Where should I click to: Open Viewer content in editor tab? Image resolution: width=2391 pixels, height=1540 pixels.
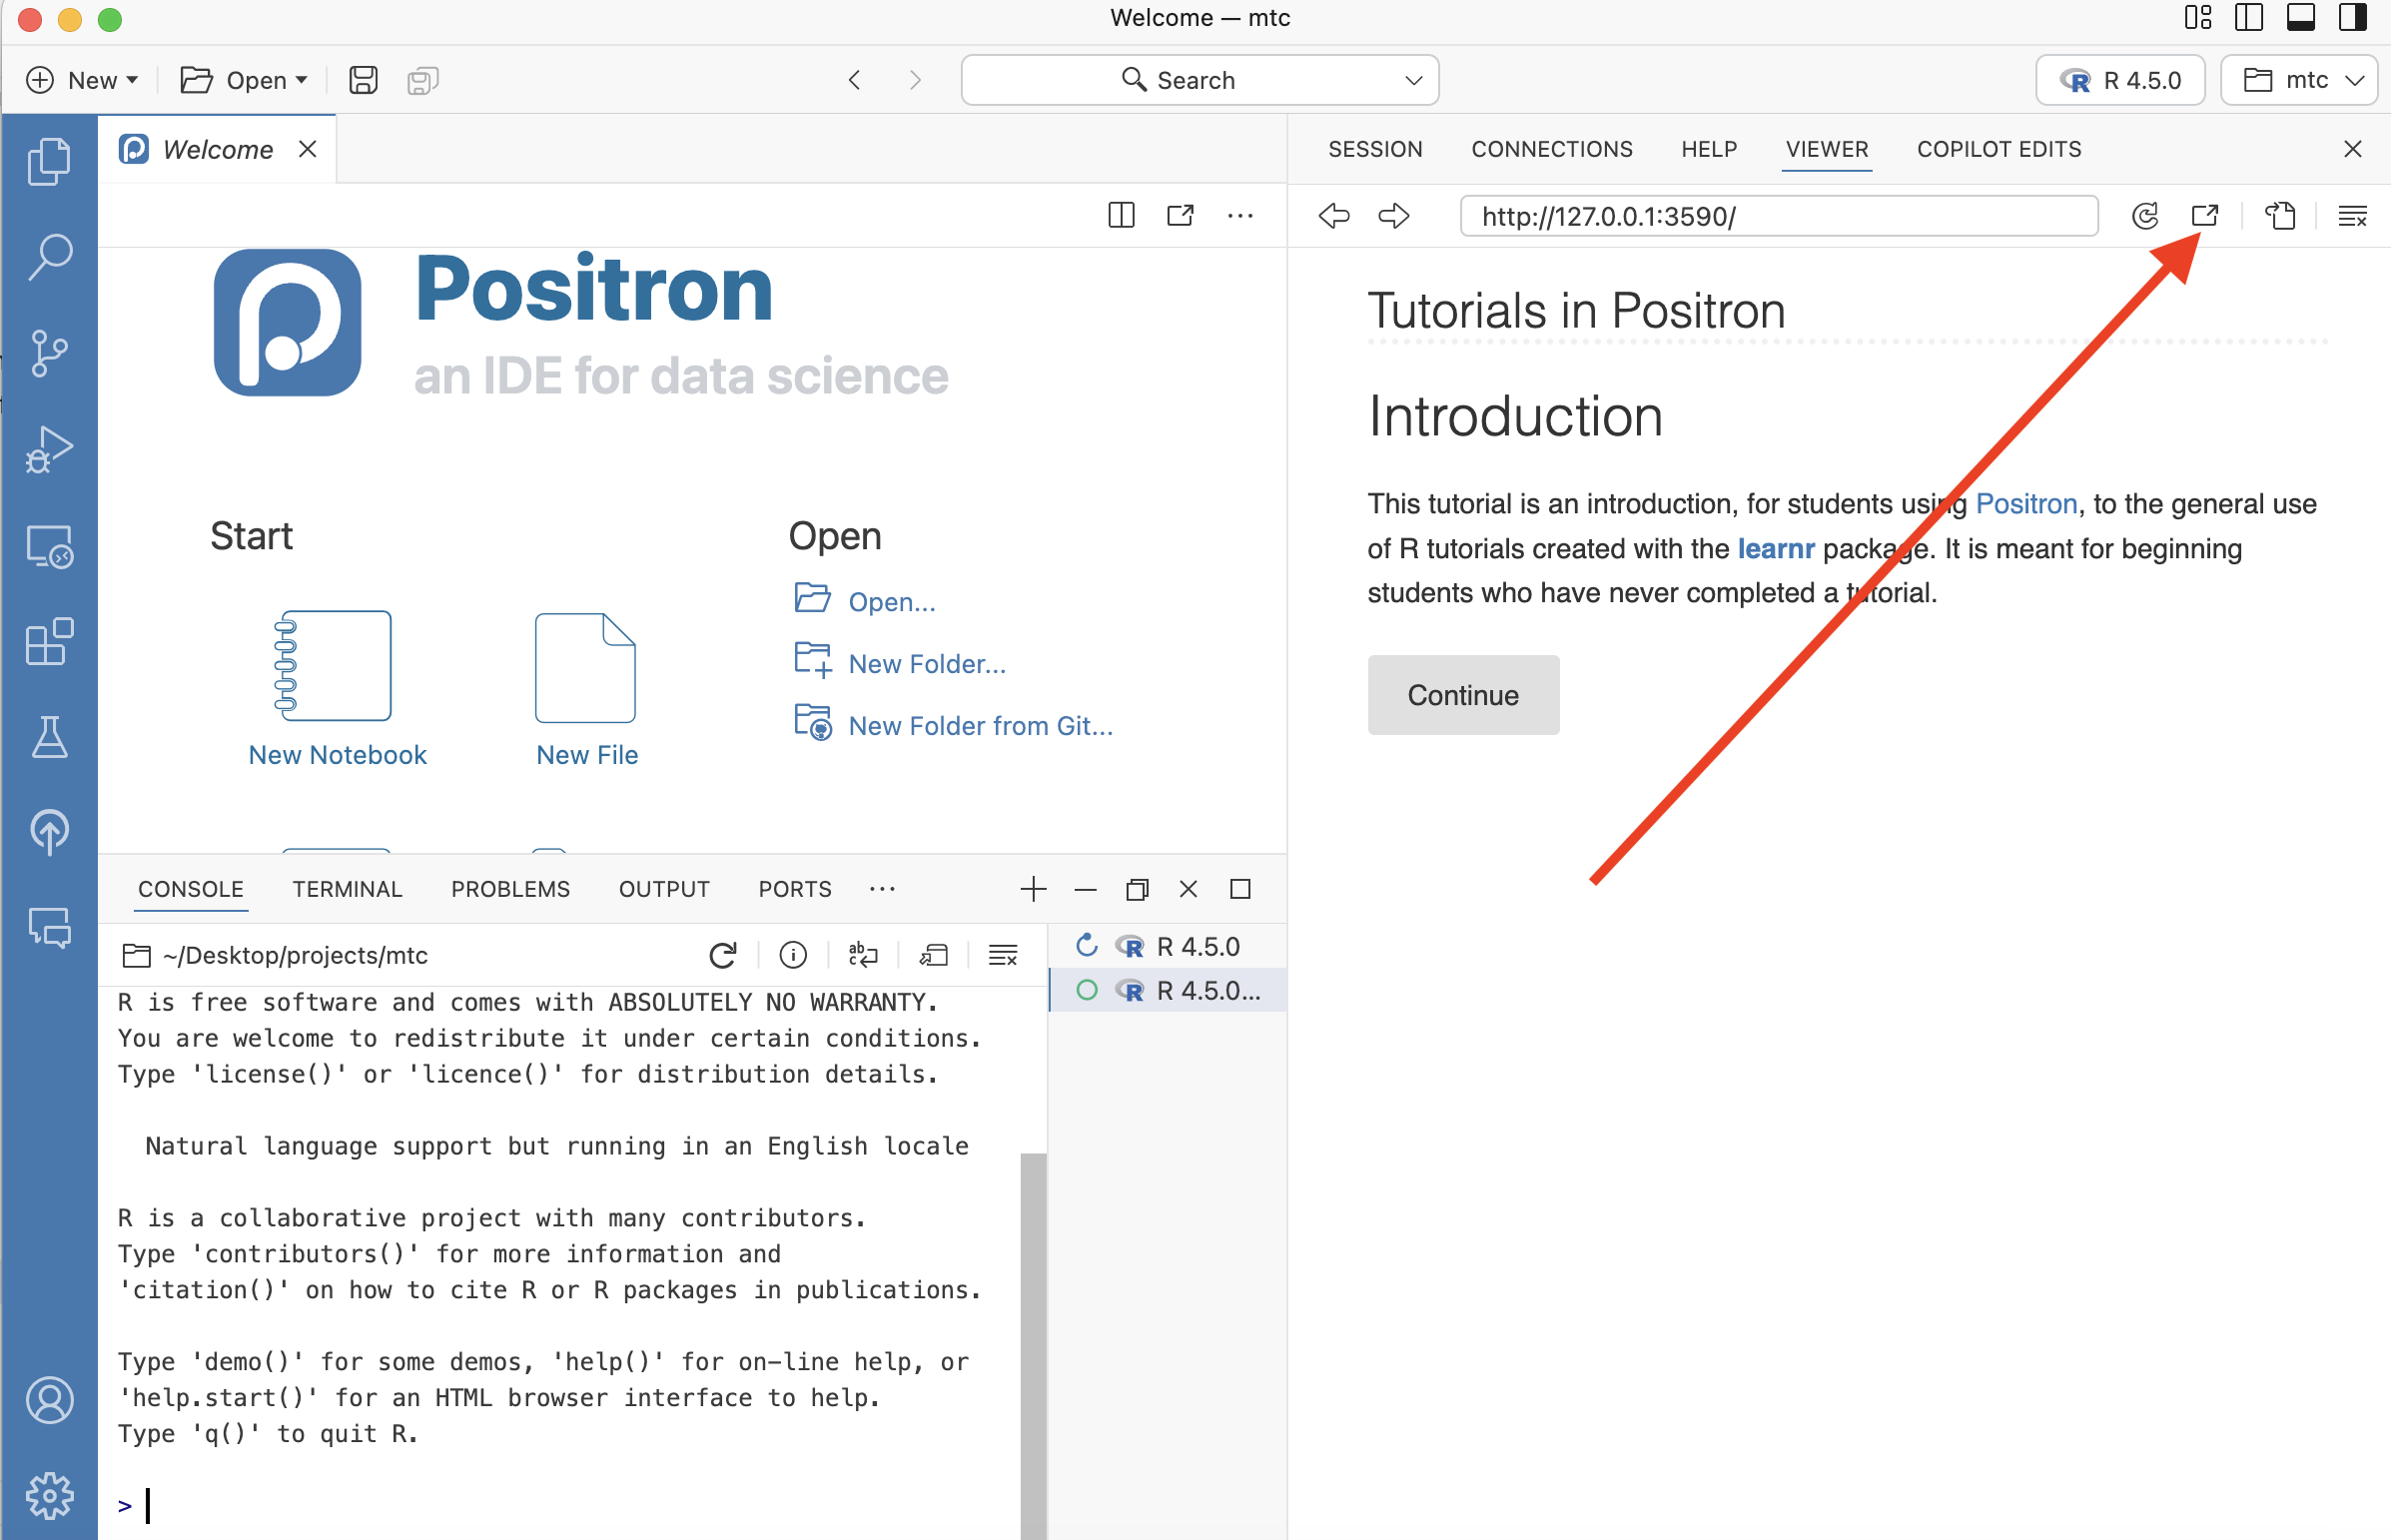(2280, 216)
